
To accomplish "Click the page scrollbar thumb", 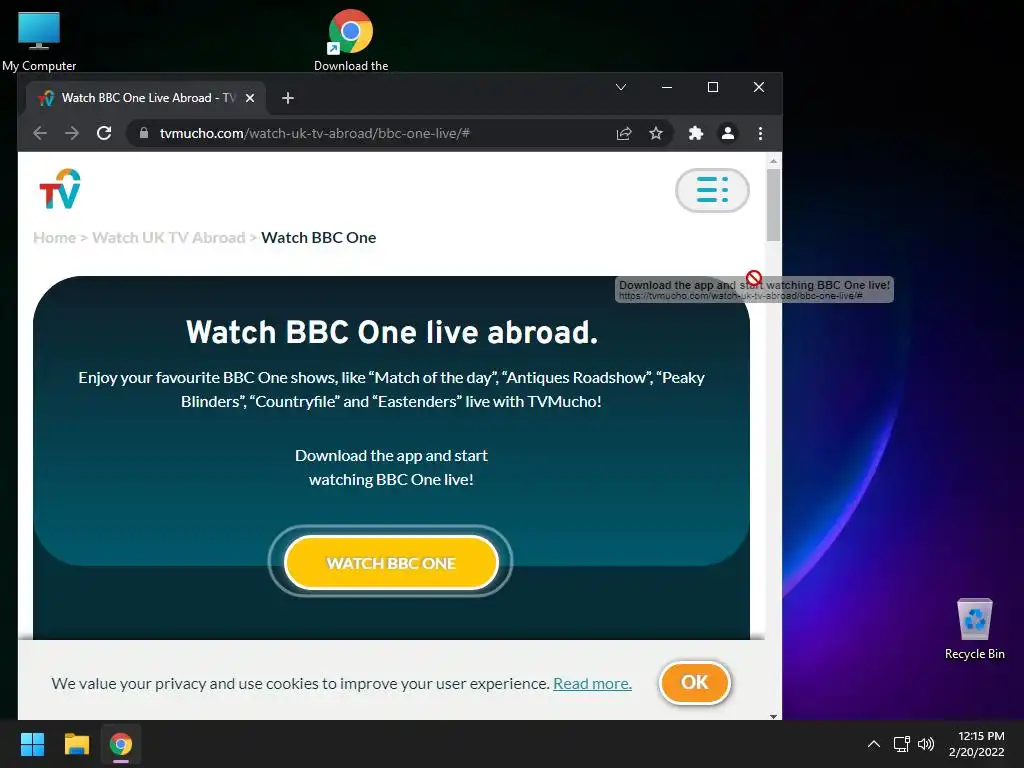I will pyautogui.click(x=773, y=205).
